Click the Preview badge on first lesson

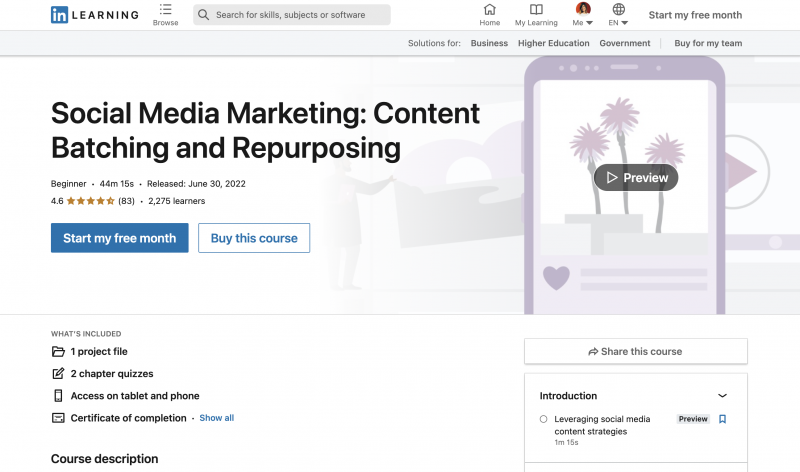click(x=693, y=419)
